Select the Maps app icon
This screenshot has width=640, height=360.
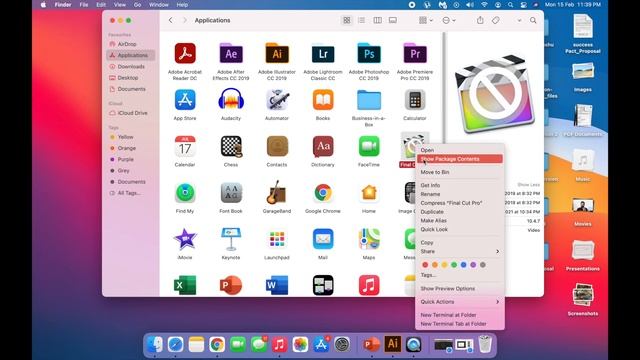click(369, 239)
